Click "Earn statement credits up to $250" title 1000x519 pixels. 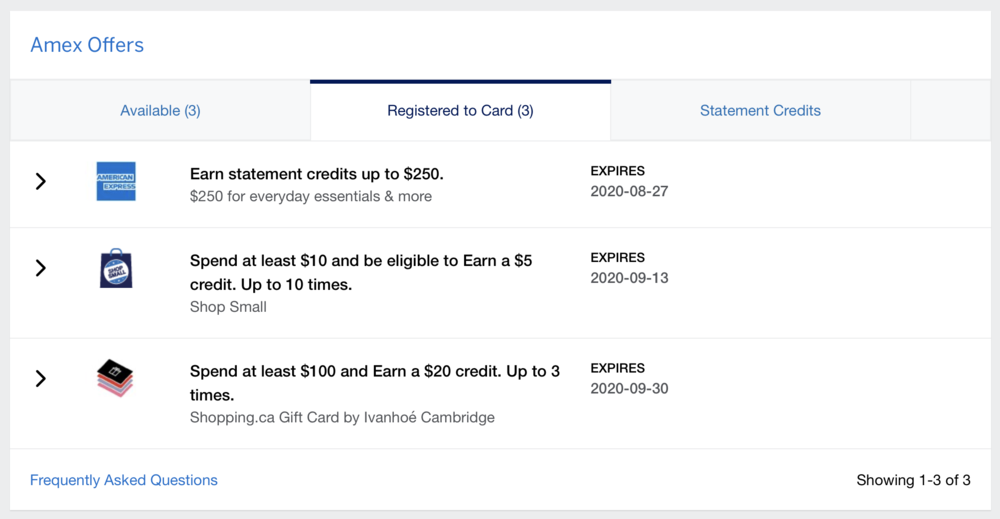[316, 174]
